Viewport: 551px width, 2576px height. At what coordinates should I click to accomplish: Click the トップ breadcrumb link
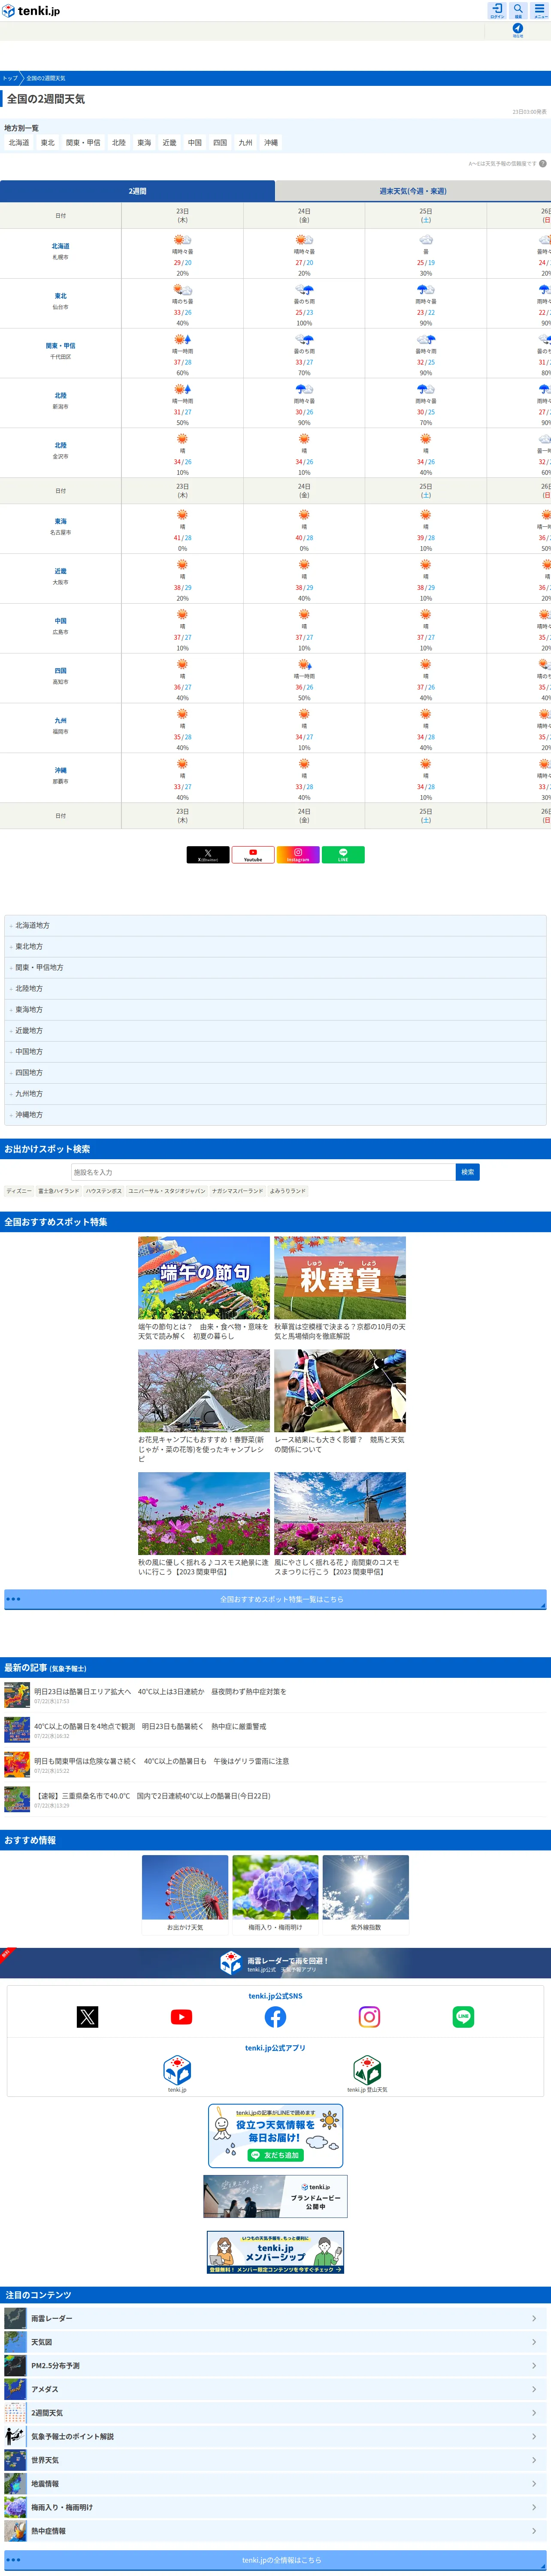point(10,78)
